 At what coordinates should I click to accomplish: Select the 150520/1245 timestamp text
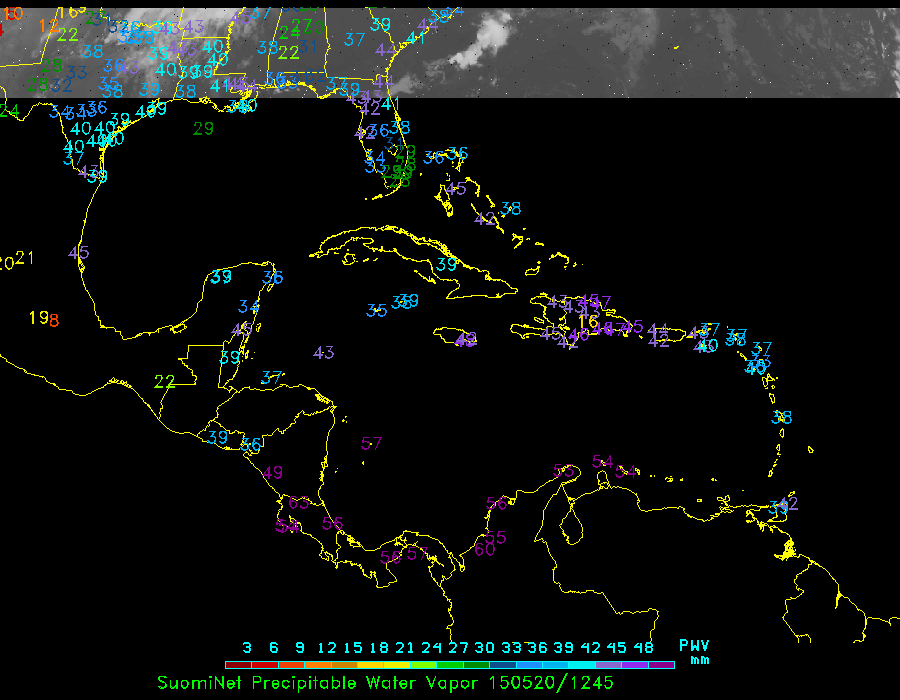pos(551,683)
